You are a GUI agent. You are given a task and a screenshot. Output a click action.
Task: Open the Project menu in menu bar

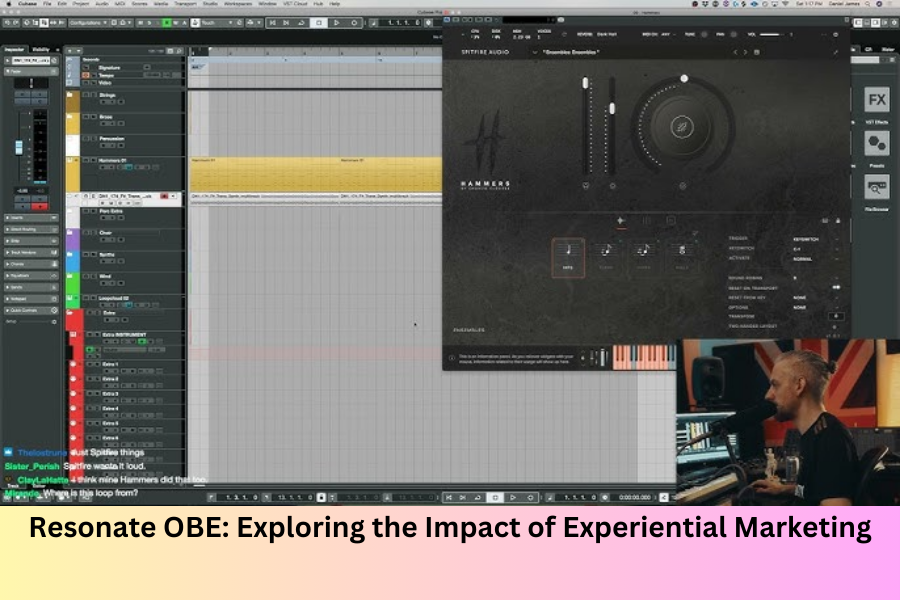[x=80, y=3]
